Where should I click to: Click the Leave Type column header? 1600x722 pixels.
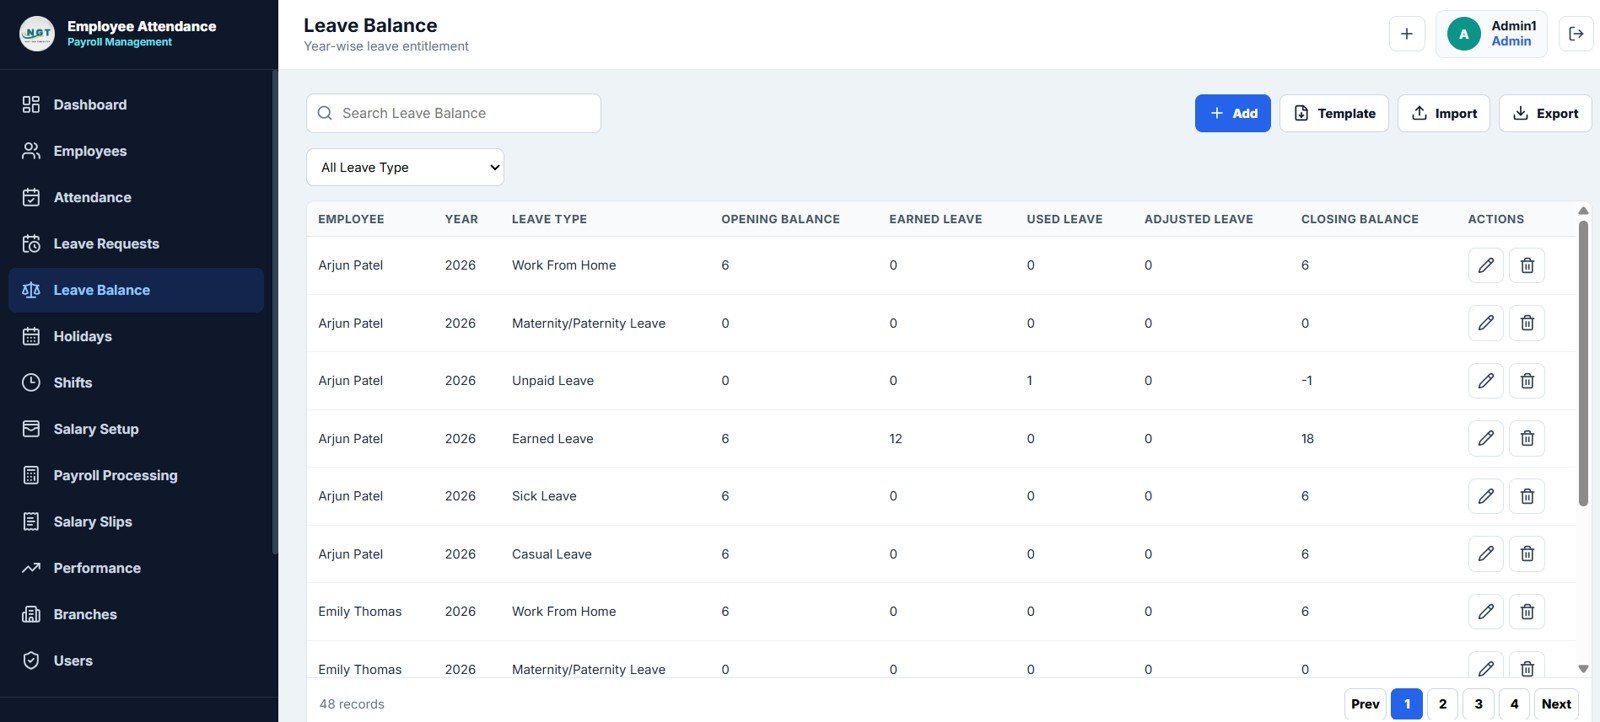(549, 219)
